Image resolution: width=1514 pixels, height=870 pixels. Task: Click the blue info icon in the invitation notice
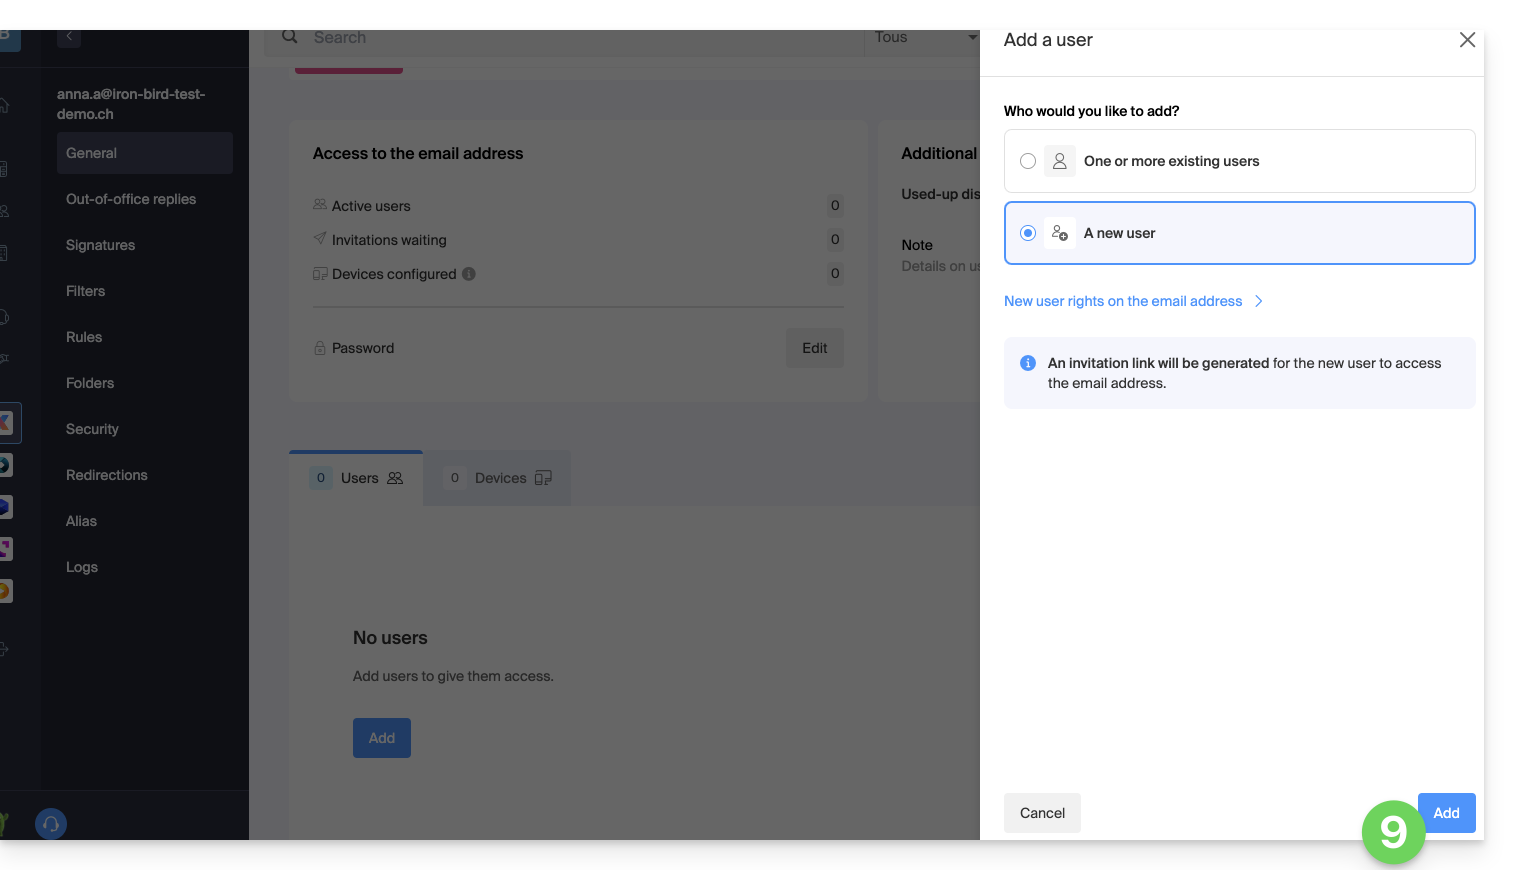1028,363
